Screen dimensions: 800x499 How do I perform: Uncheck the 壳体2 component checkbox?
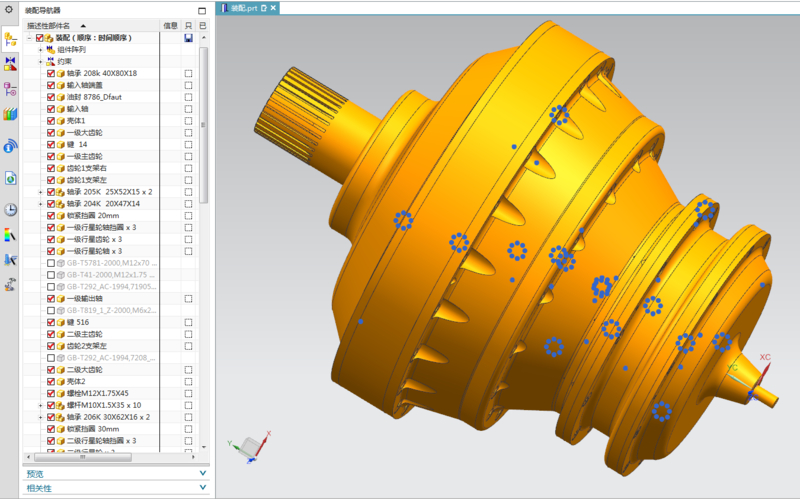tap(51, 382)
